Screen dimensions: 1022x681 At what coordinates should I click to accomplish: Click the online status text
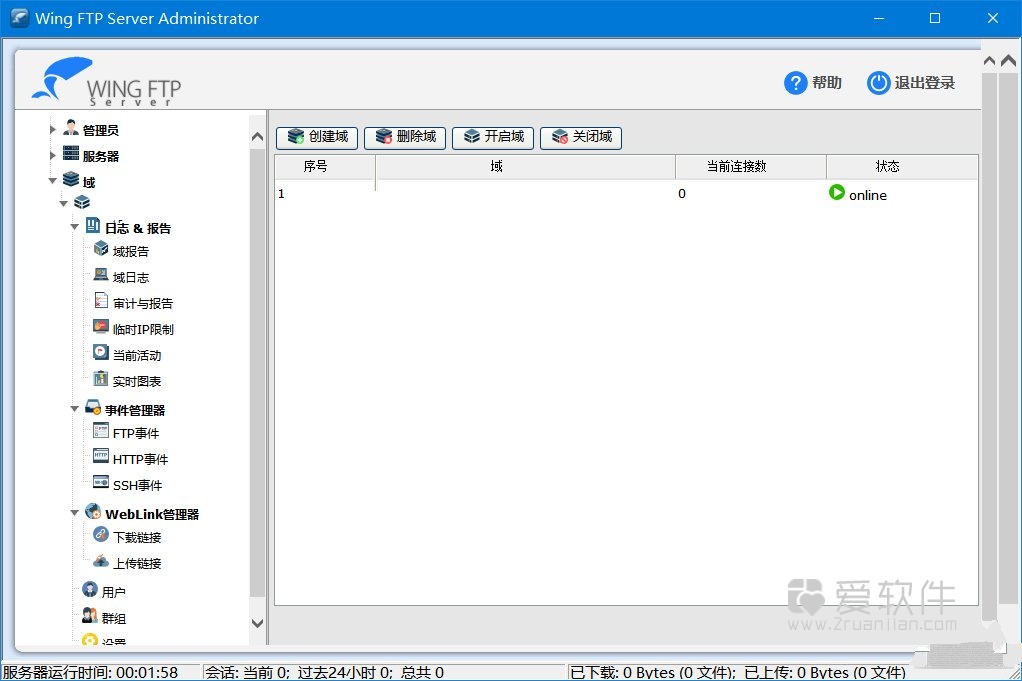click(868, 195)
